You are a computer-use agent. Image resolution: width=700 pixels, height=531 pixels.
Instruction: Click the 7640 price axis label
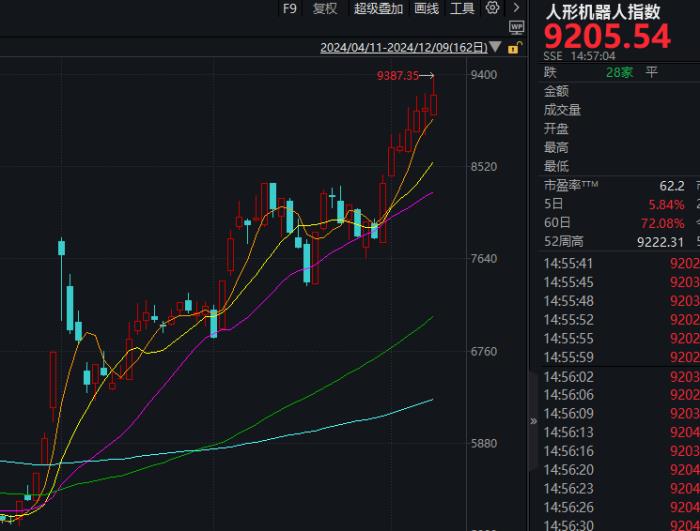484,259
